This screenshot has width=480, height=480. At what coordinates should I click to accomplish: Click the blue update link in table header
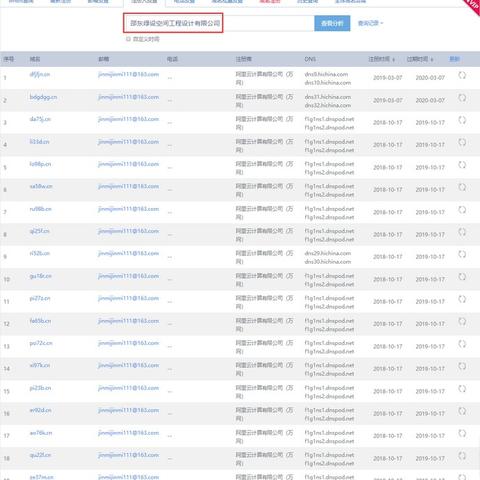point(454,59)
